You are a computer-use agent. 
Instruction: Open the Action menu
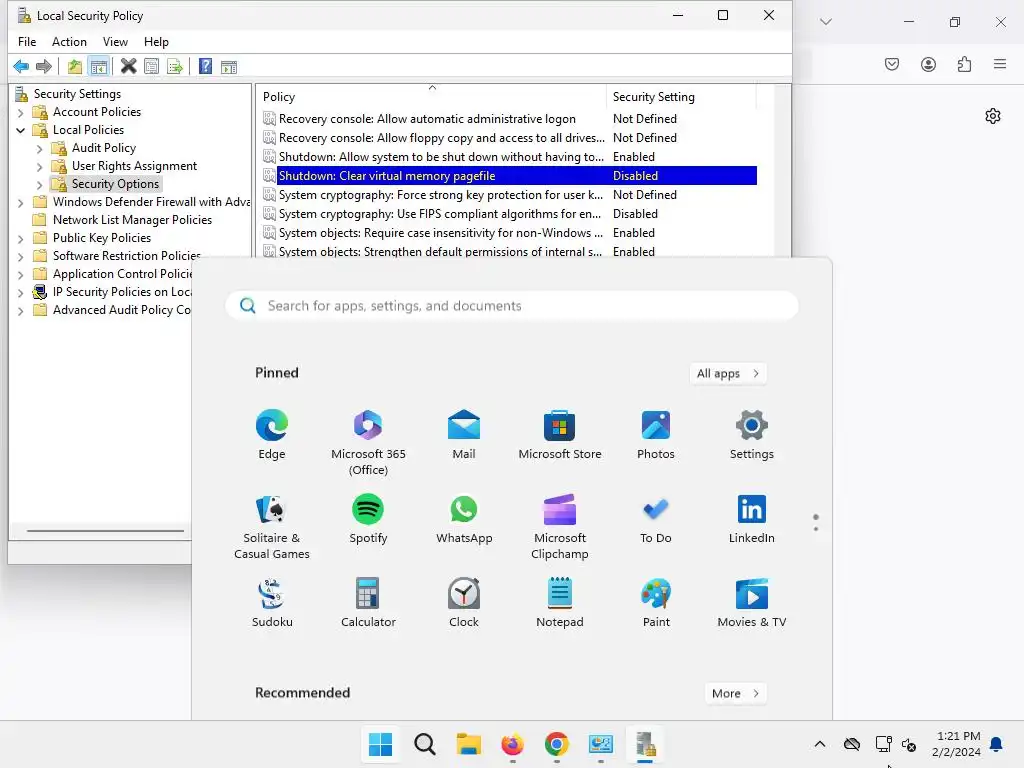[x=69, y=42]
